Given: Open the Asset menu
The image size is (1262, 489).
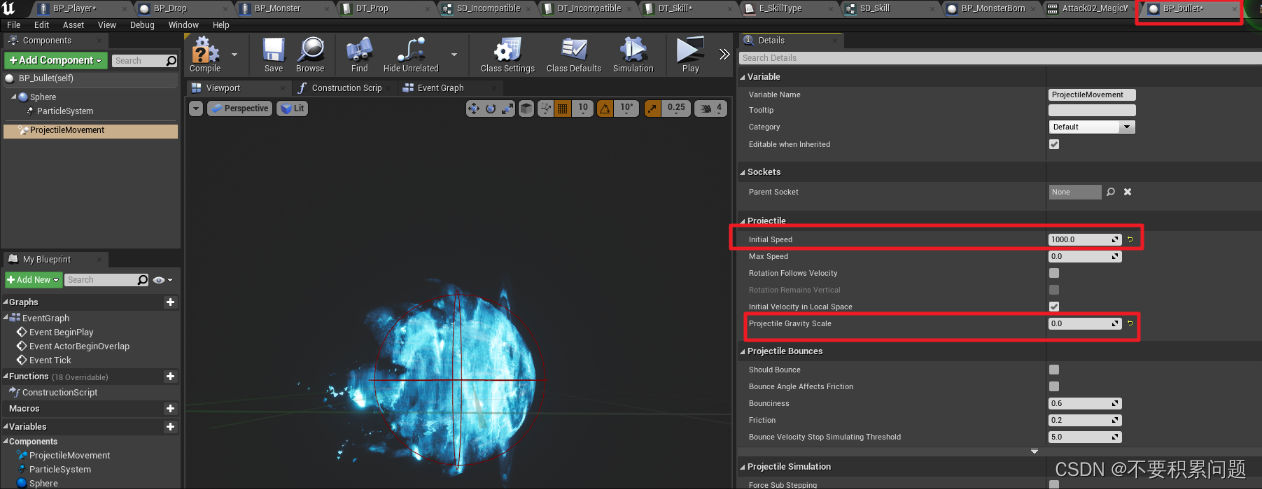Looking at the screenshot, I should coord(74,25).
